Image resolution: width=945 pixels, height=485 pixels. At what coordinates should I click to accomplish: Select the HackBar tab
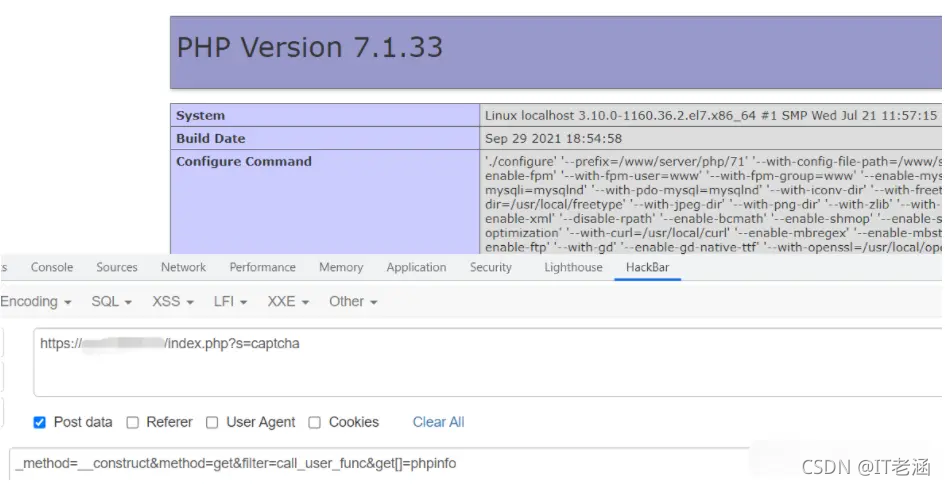pyautogui.click(x=647, y=268)
